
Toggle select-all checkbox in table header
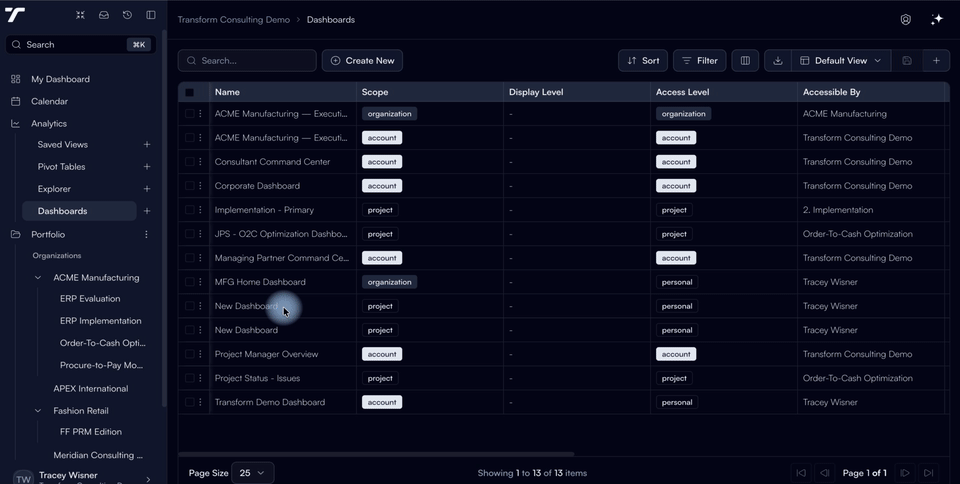(189, 92)
